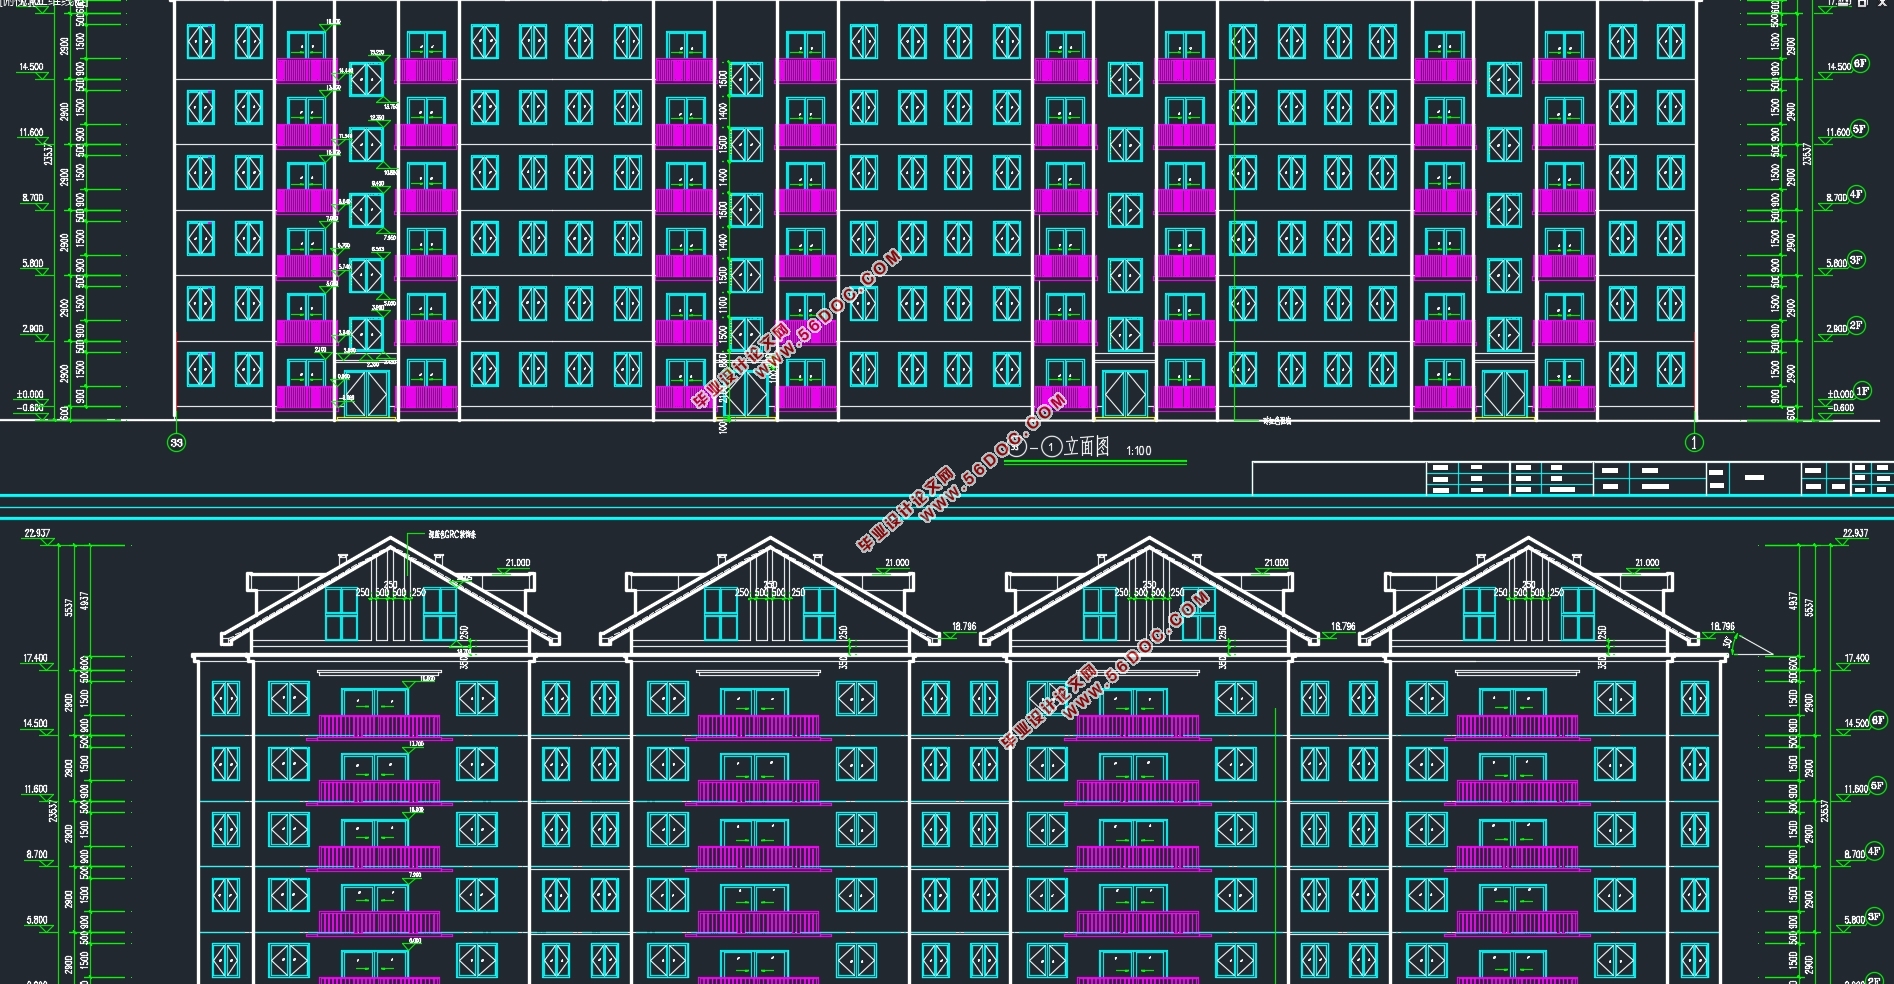
Task: Select the 4F floor bubble in lower elevation
Action: [x=1875, y=851]
